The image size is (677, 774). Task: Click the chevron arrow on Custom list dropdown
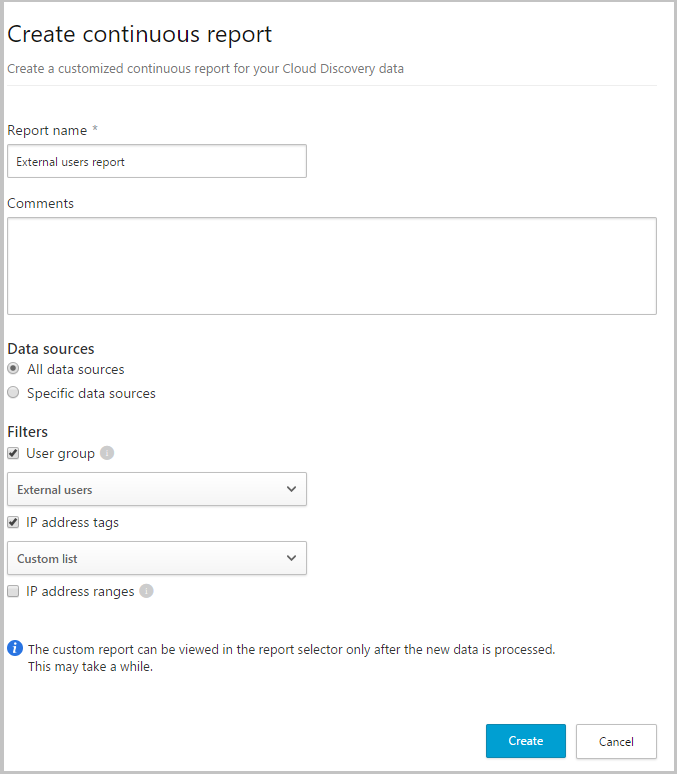(x=291, y=558)
